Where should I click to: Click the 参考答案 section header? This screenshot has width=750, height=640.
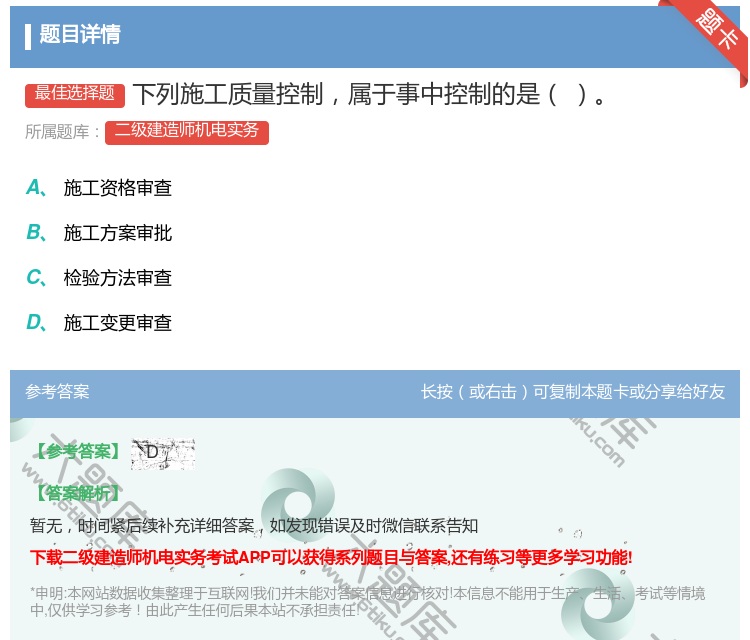(57, 392)
